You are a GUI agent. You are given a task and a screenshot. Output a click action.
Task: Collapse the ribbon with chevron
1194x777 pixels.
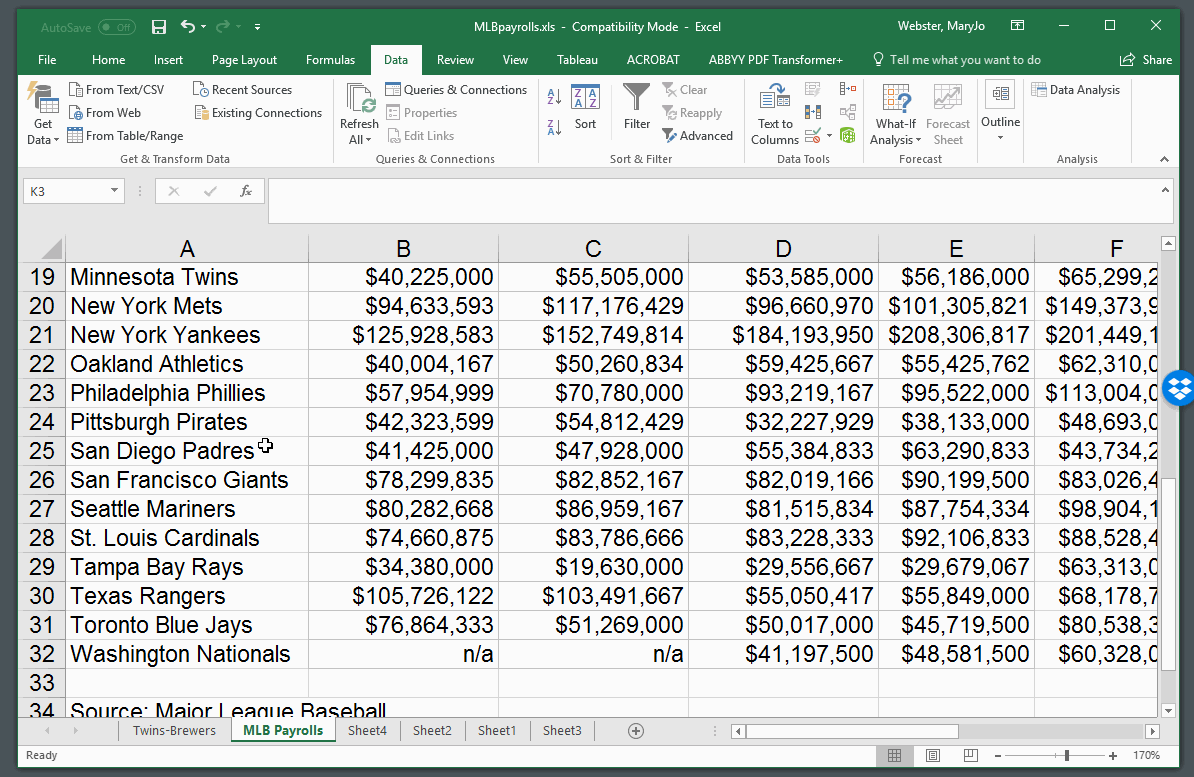[x=1164, y=159]
